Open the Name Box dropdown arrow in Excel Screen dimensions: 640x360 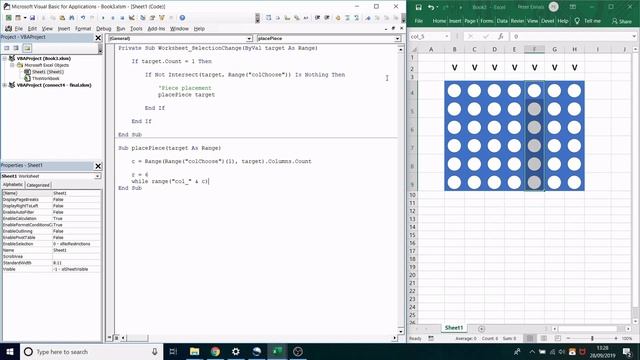tap(447, 37)
